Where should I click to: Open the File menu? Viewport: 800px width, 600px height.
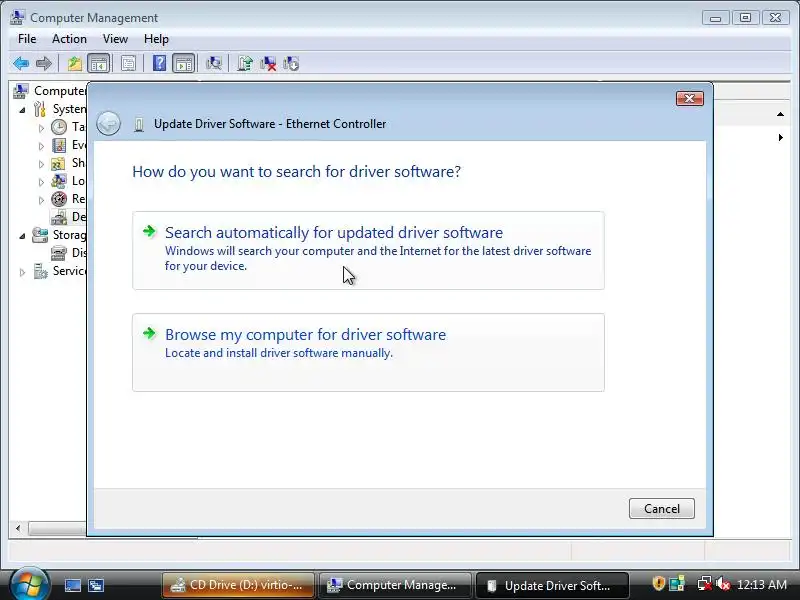click(x=27, y=39)
